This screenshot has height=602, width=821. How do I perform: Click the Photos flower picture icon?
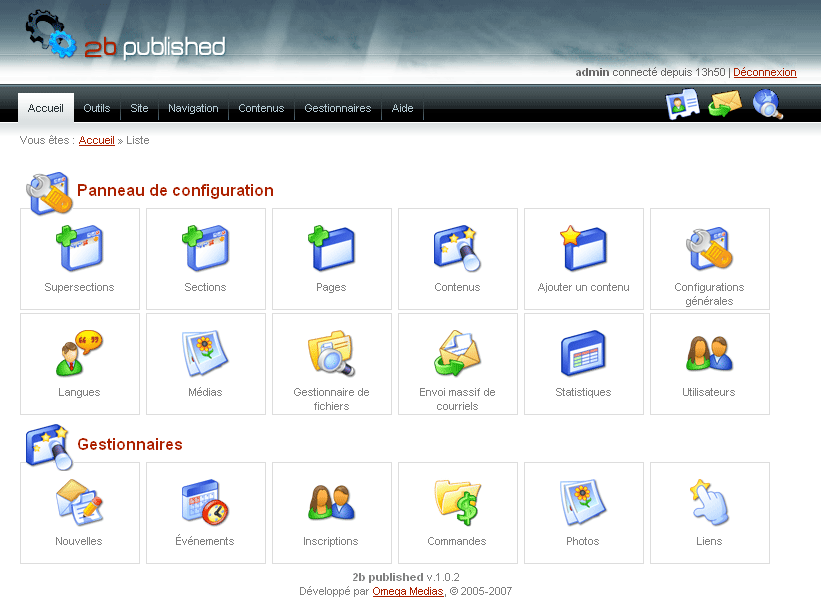coord(583,502)
